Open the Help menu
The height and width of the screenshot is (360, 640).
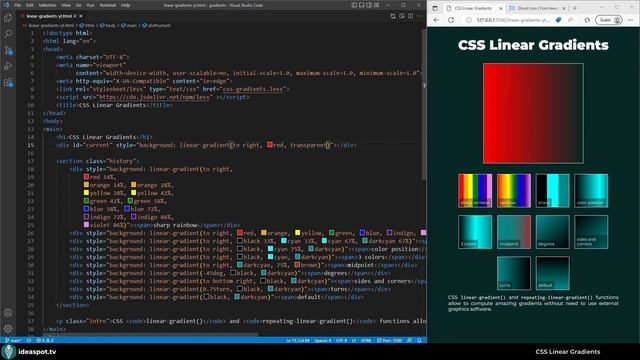[x=125, y=5]
